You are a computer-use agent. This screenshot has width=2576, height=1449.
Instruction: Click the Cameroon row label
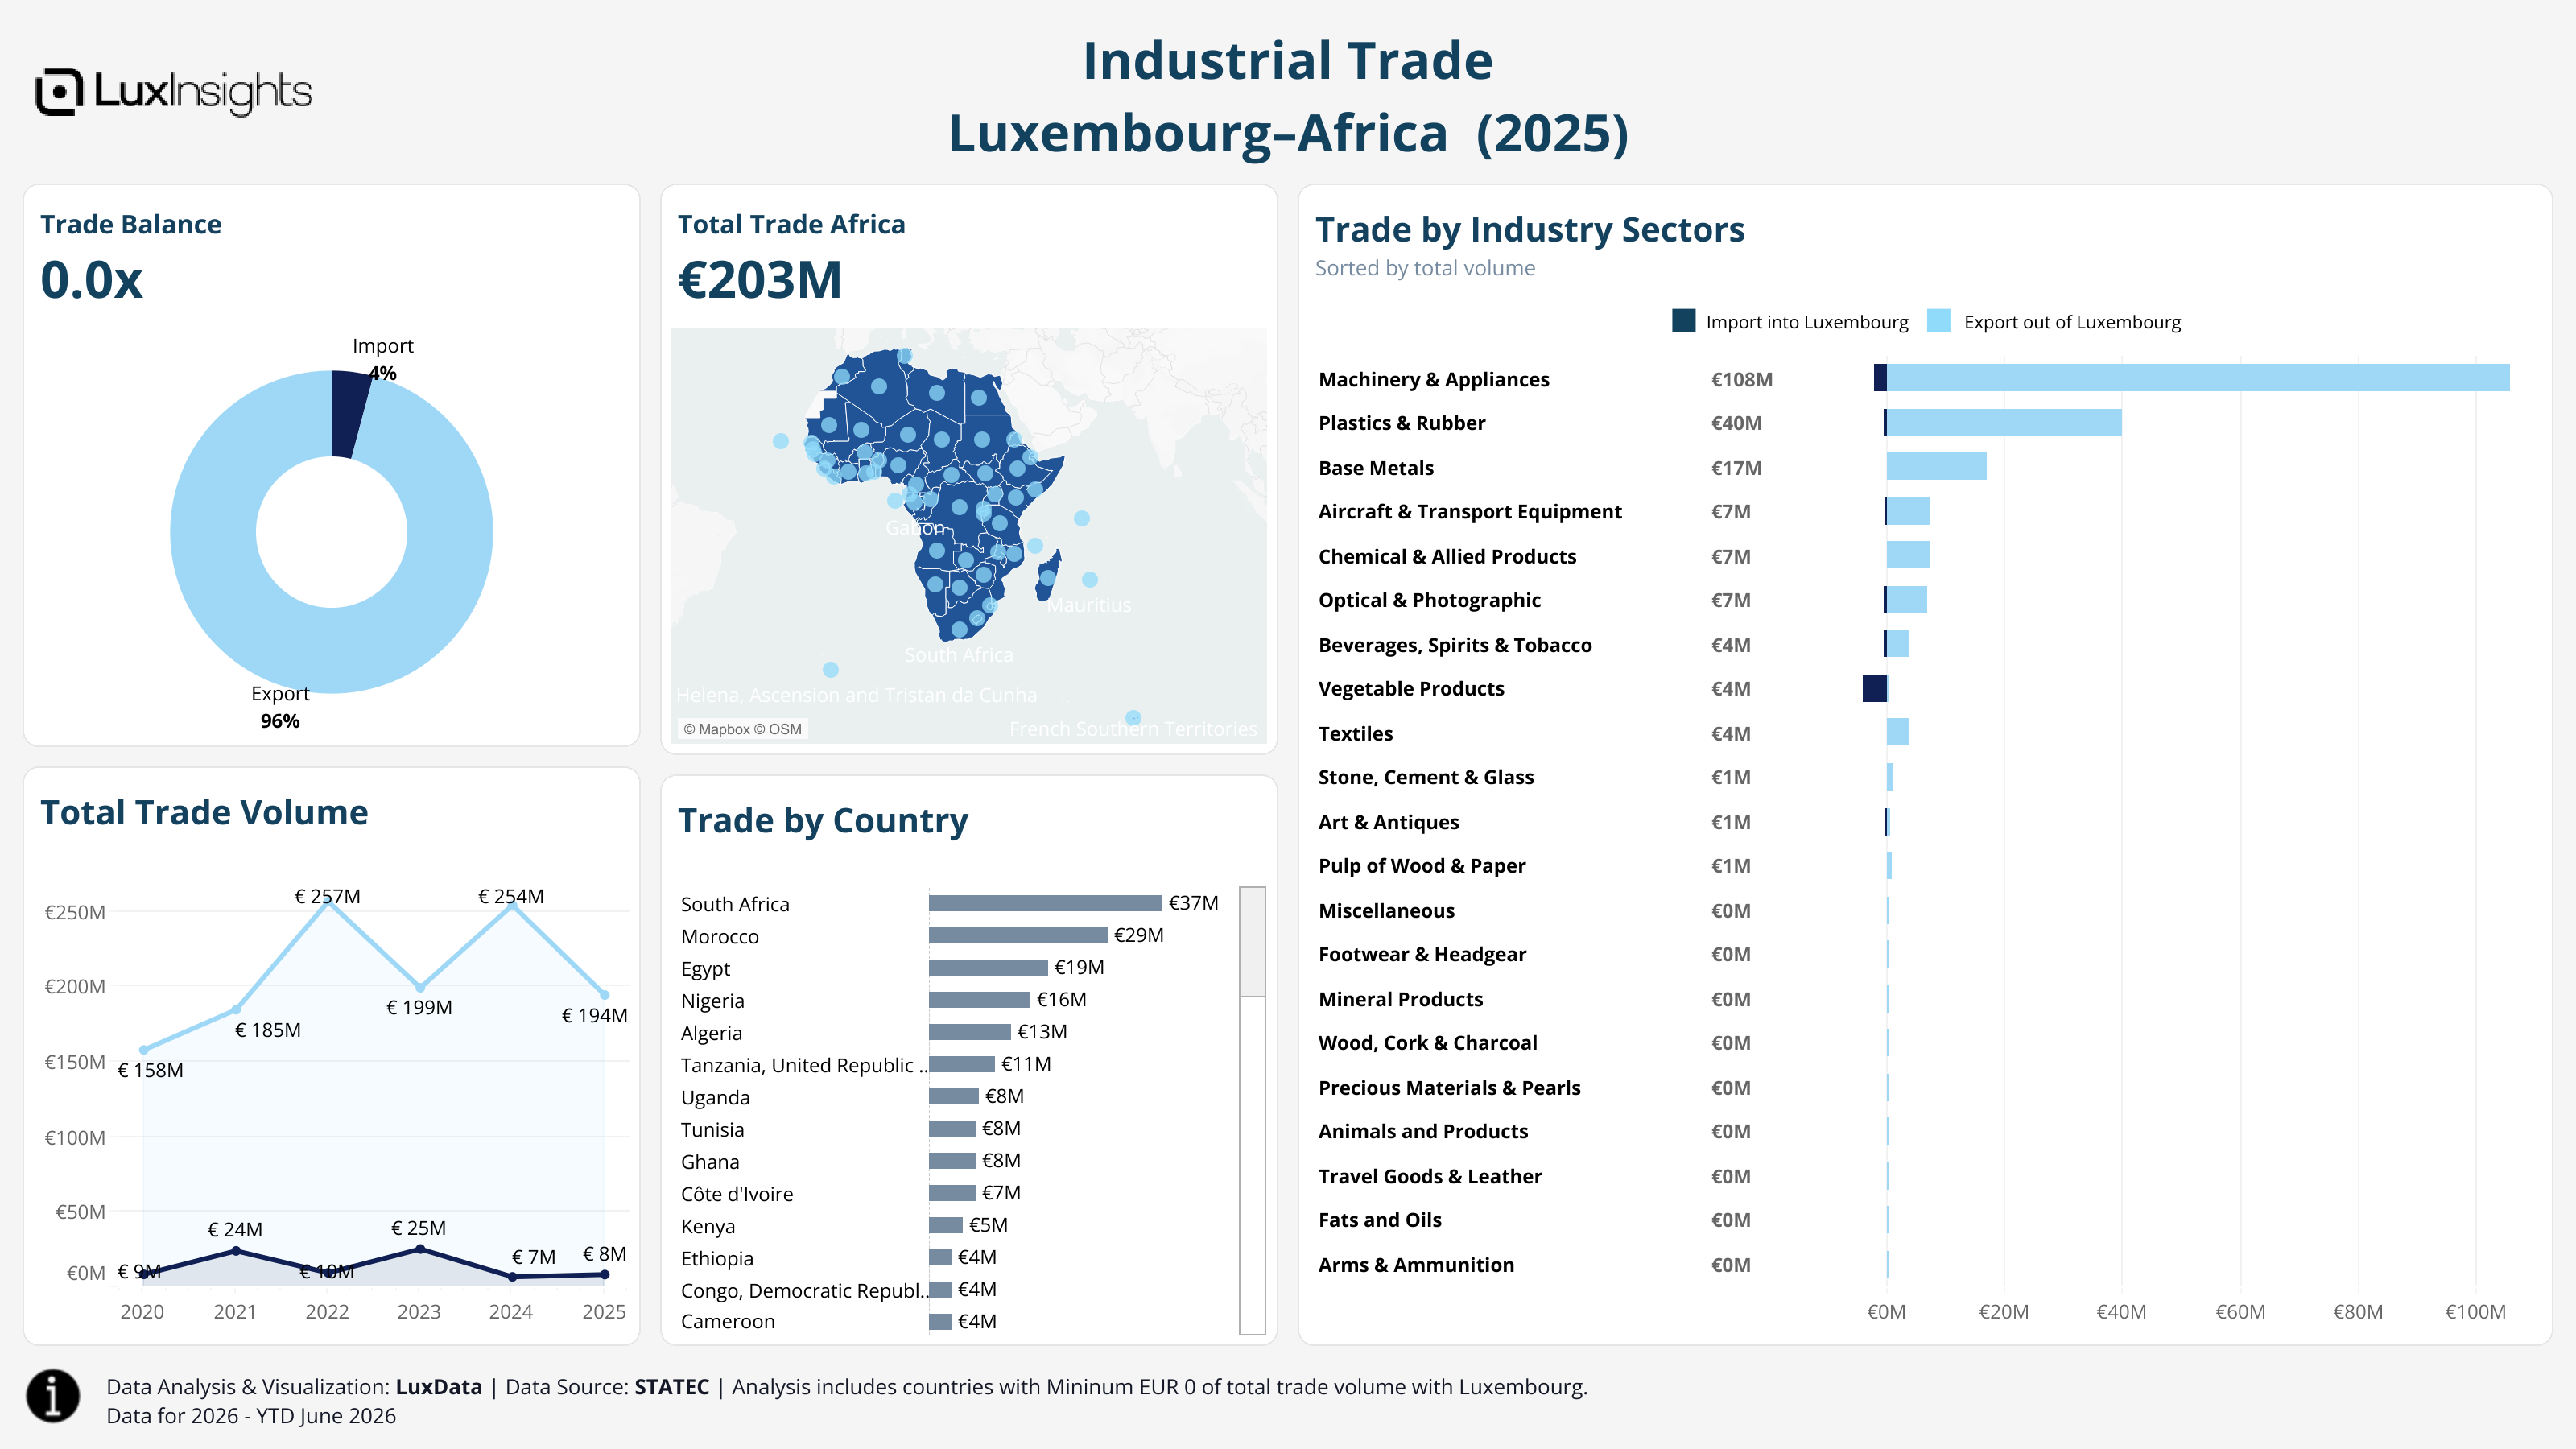pos(728,1321)
